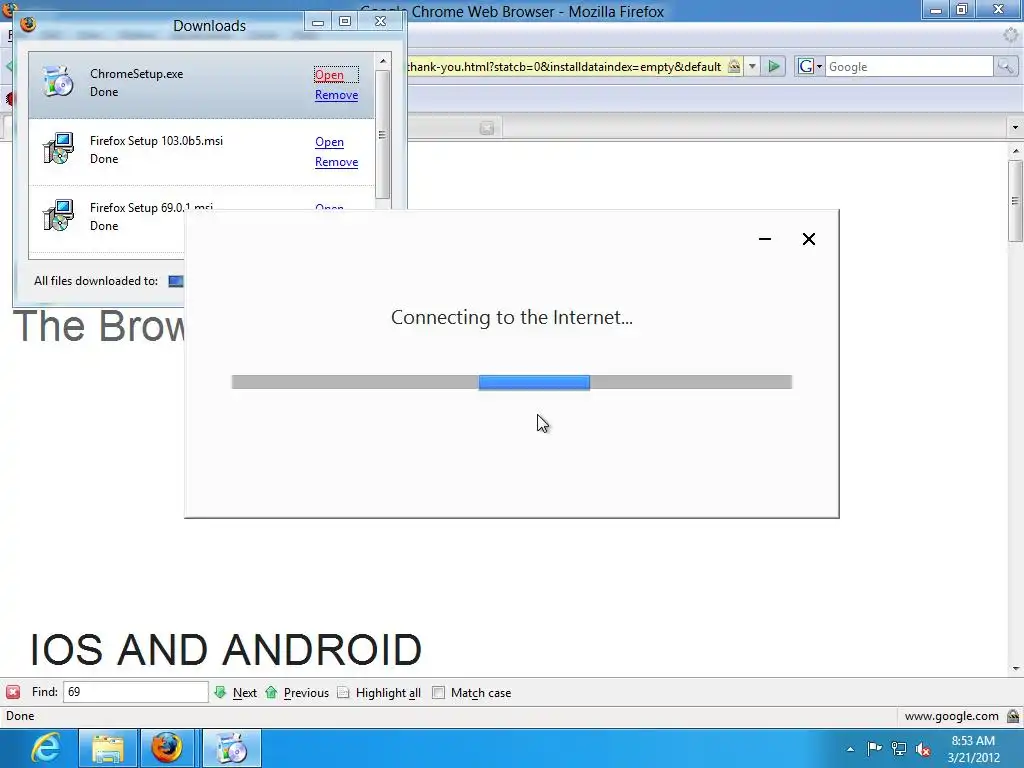Close the Chrome installer dialog
This screenshot has width=1024, height=768.
click(x=808, y=239)
